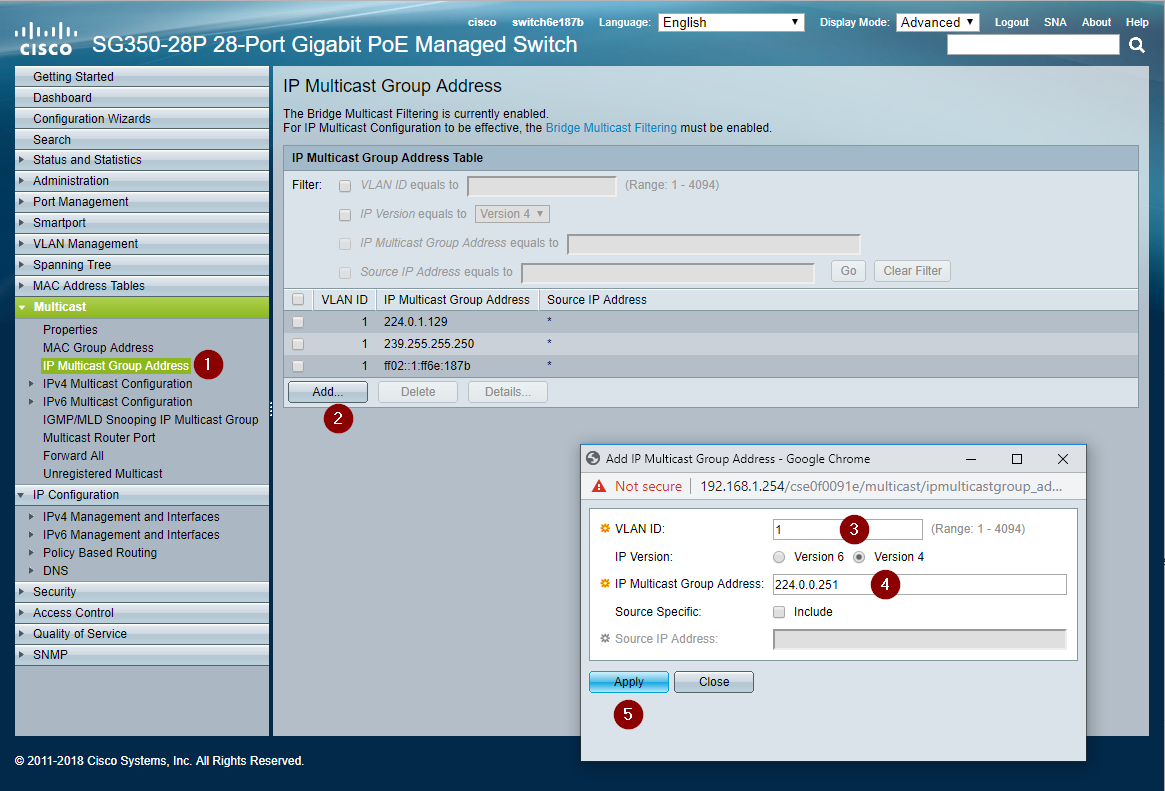Click the Not secure warning icon
This screenshot has height=791, width=1165.
[599, 486]
